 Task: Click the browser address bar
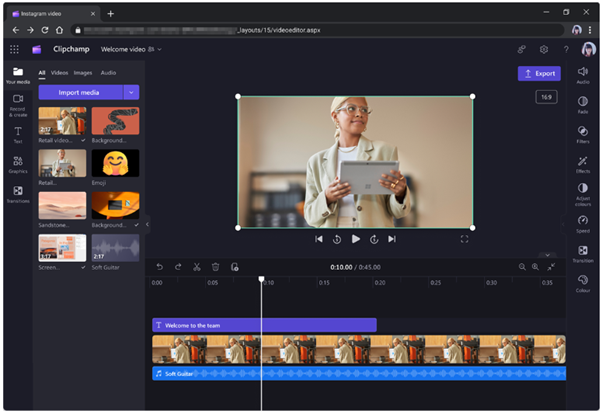coord(318,30)
